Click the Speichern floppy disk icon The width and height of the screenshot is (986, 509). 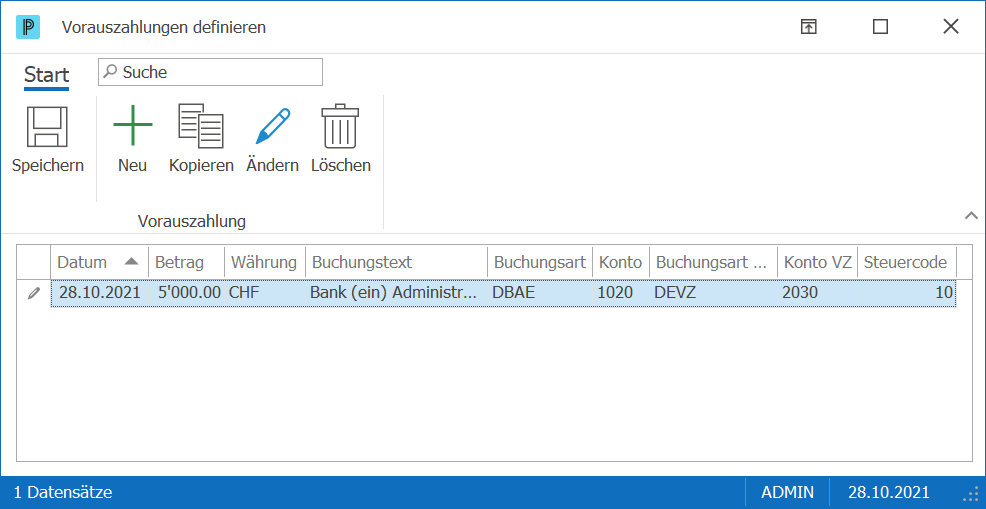coord(47,127)
